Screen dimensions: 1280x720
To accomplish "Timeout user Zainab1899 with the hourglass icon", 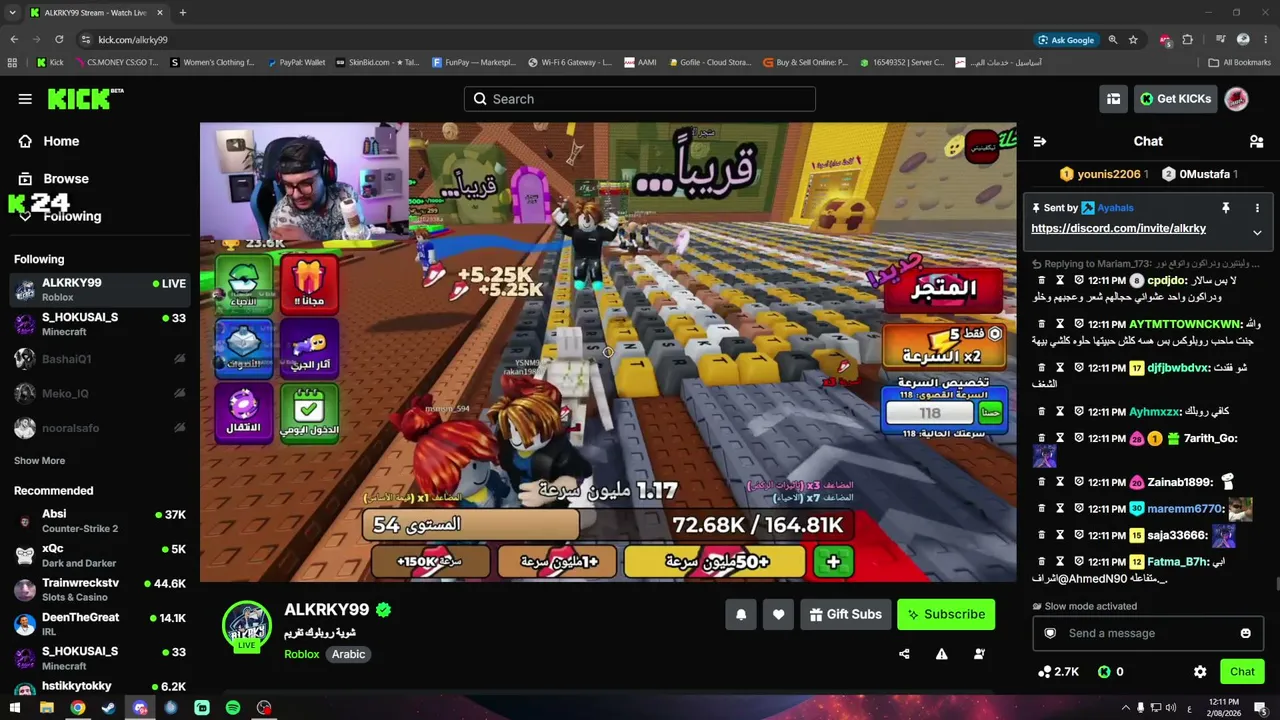I will (1060, 482).
